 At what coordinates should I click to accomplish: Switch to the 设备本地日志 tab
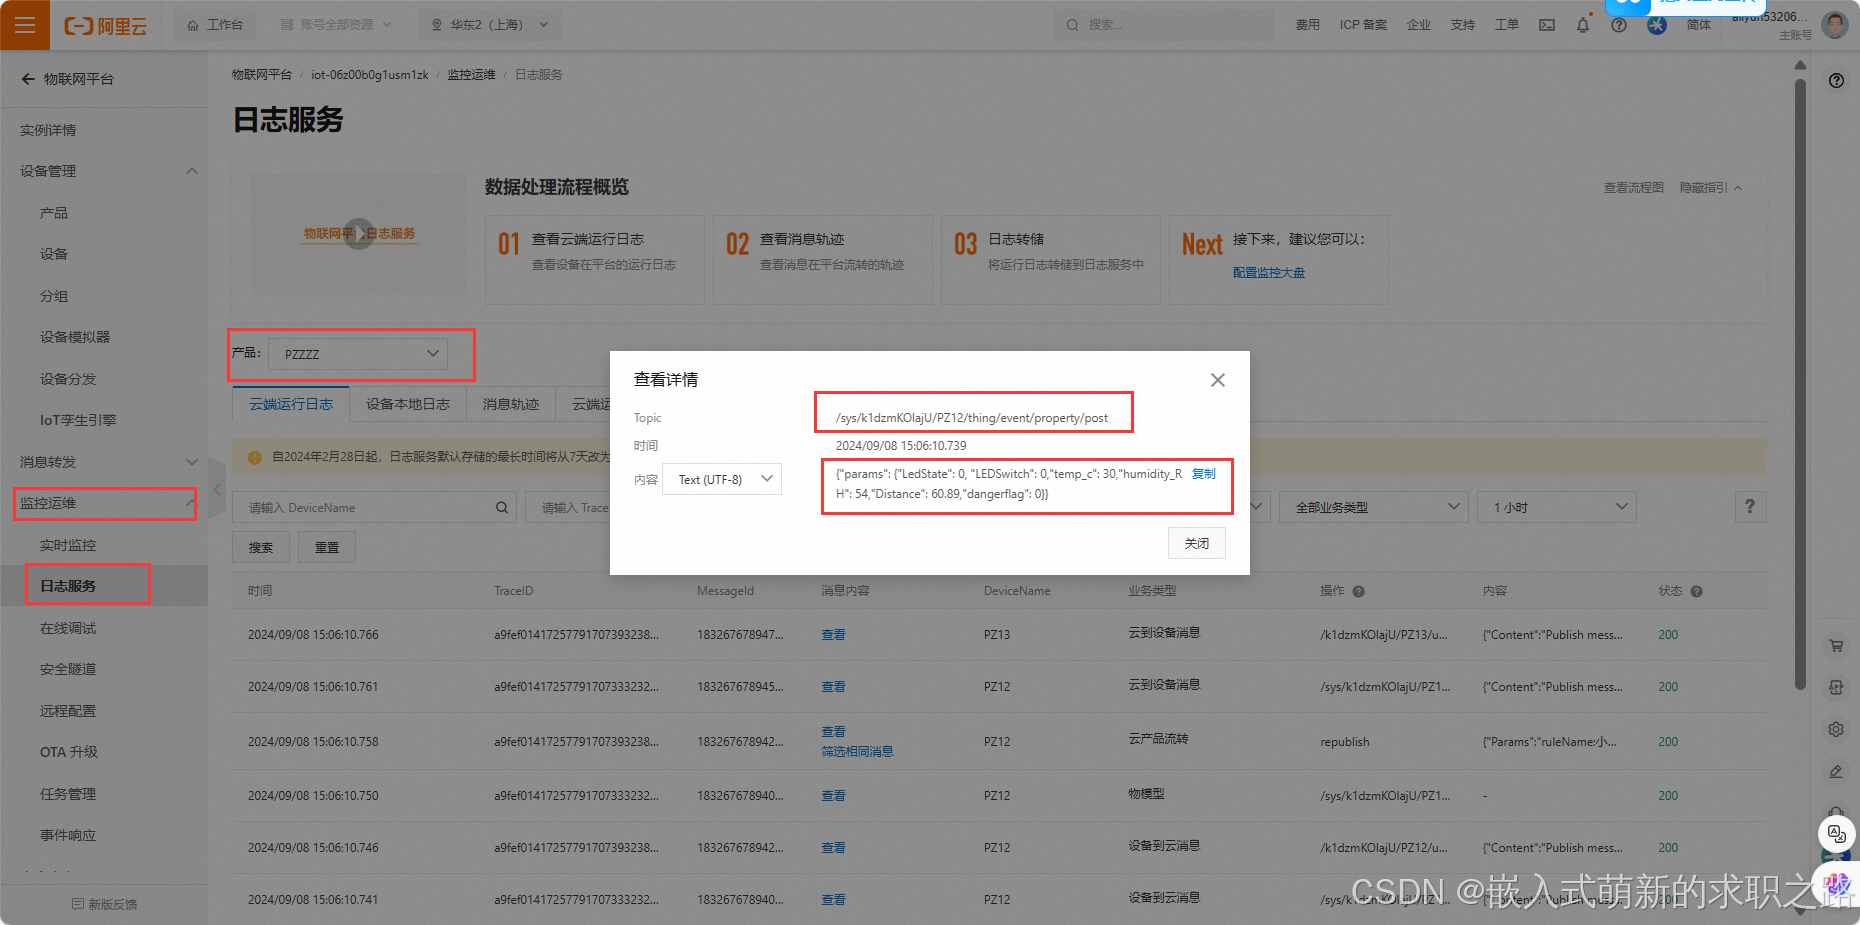coord(407,404)
